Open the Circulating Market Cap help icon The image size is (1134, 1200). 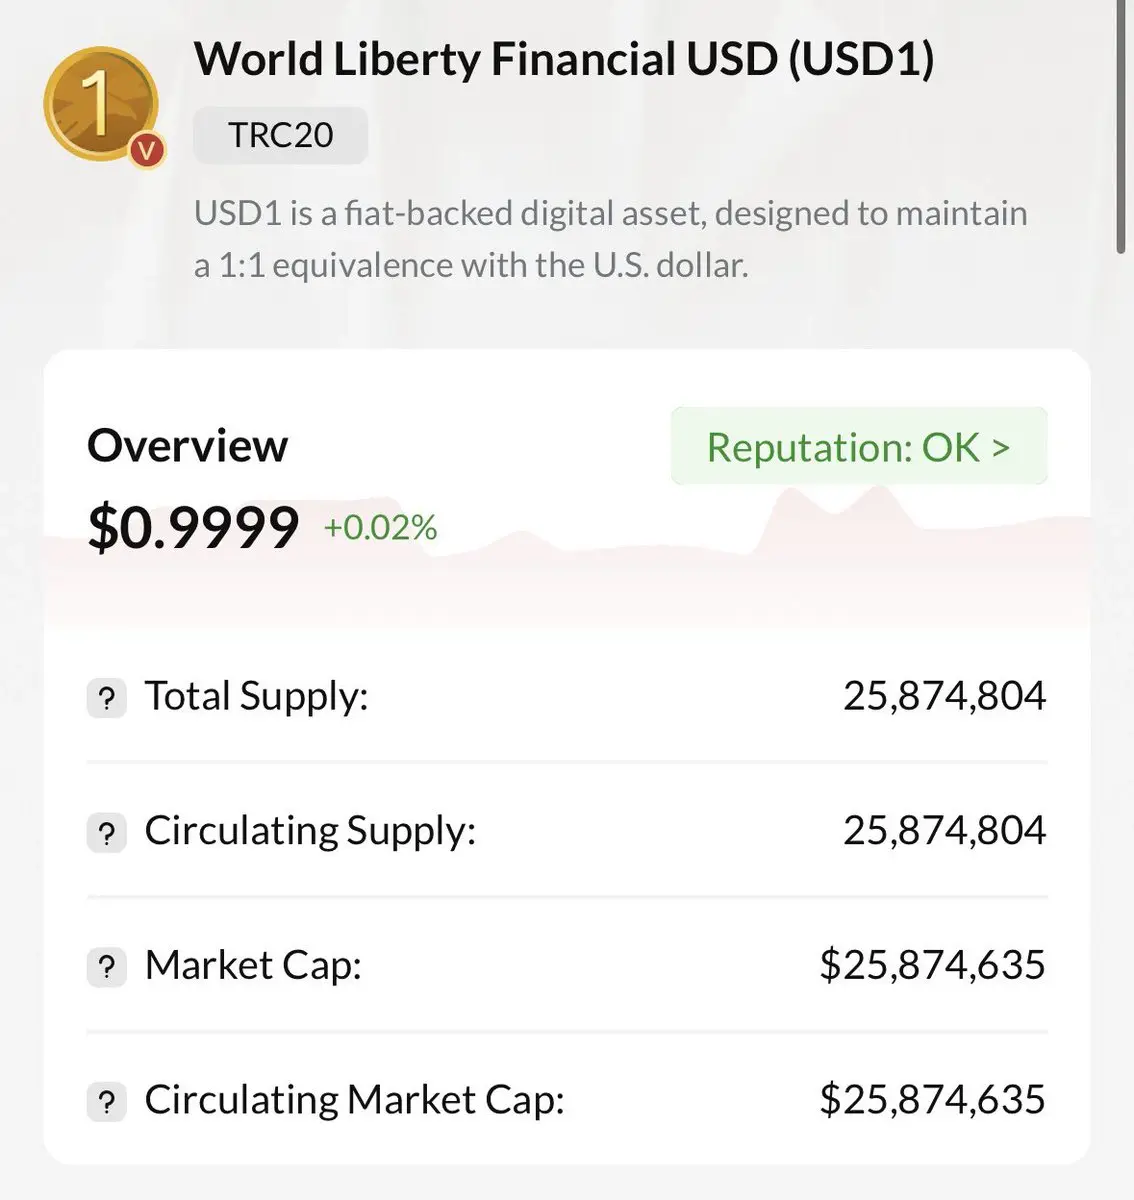(107, 1102)
